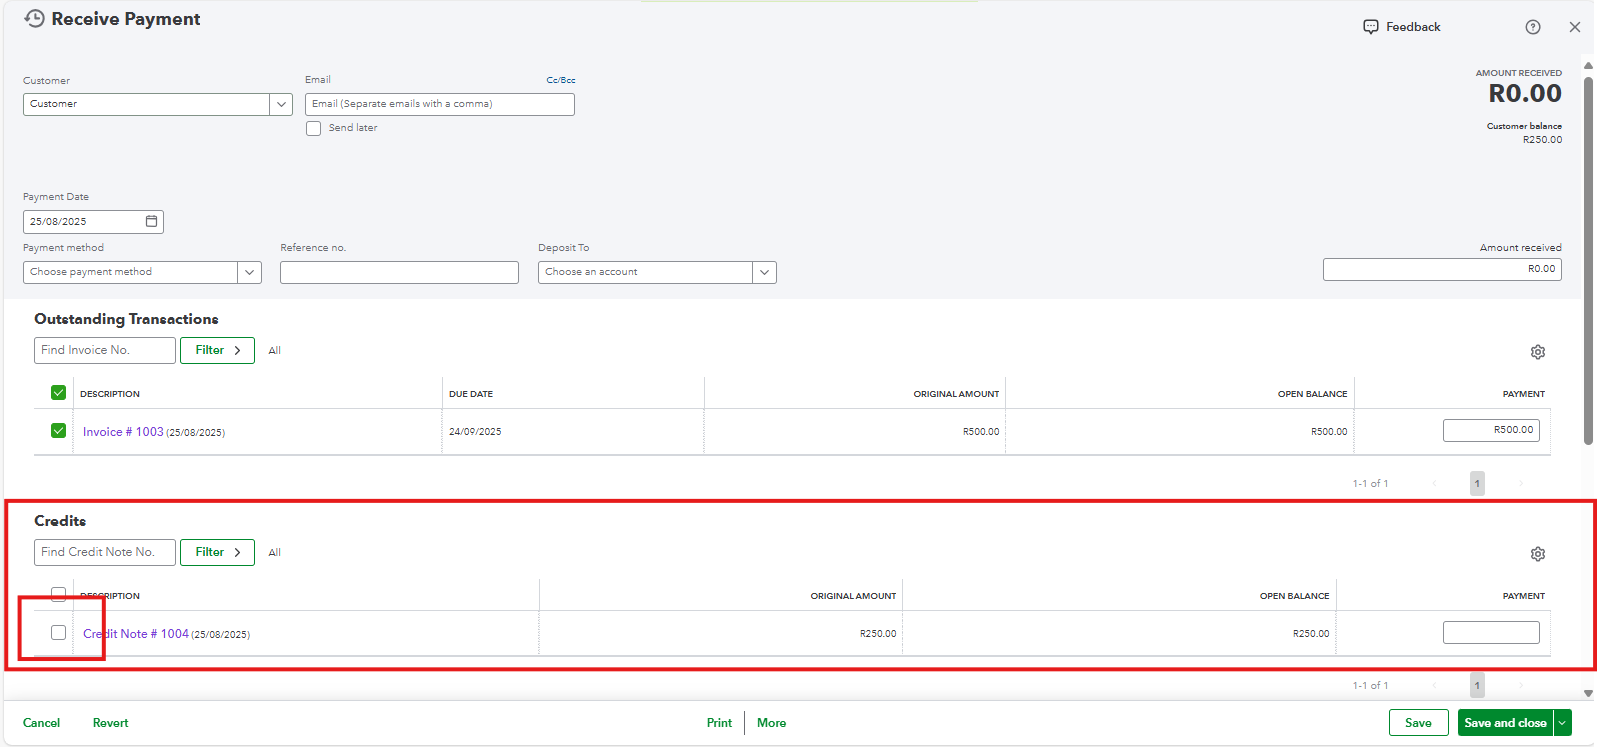Click the Receive Payment history clock icon
Image resolution: width=1597 pixels, height=747 pixels.
[x=34, y=19]
